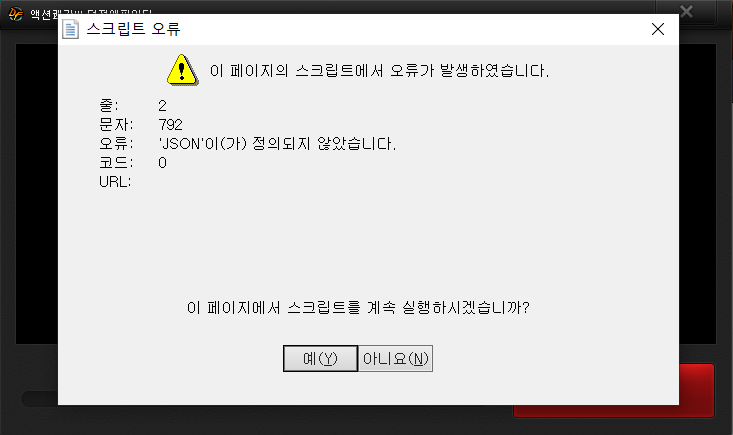Click black launcher content area left of dialog
Screen dimensions: 733x435
click(x=37, y=194)
